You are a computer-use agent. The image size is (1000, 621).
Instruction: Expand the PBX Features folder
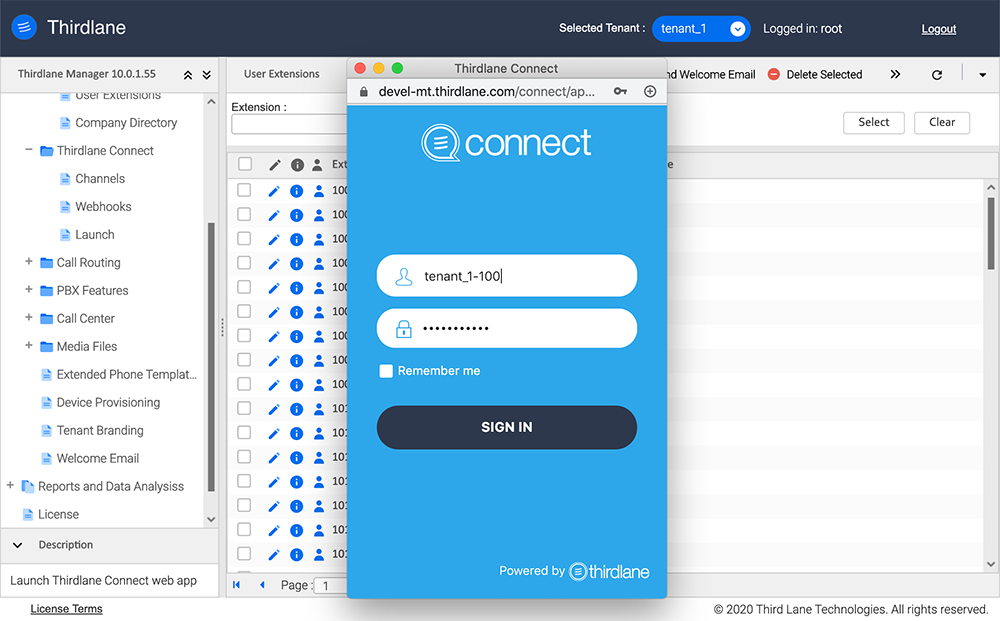click(x=29, y=289)
